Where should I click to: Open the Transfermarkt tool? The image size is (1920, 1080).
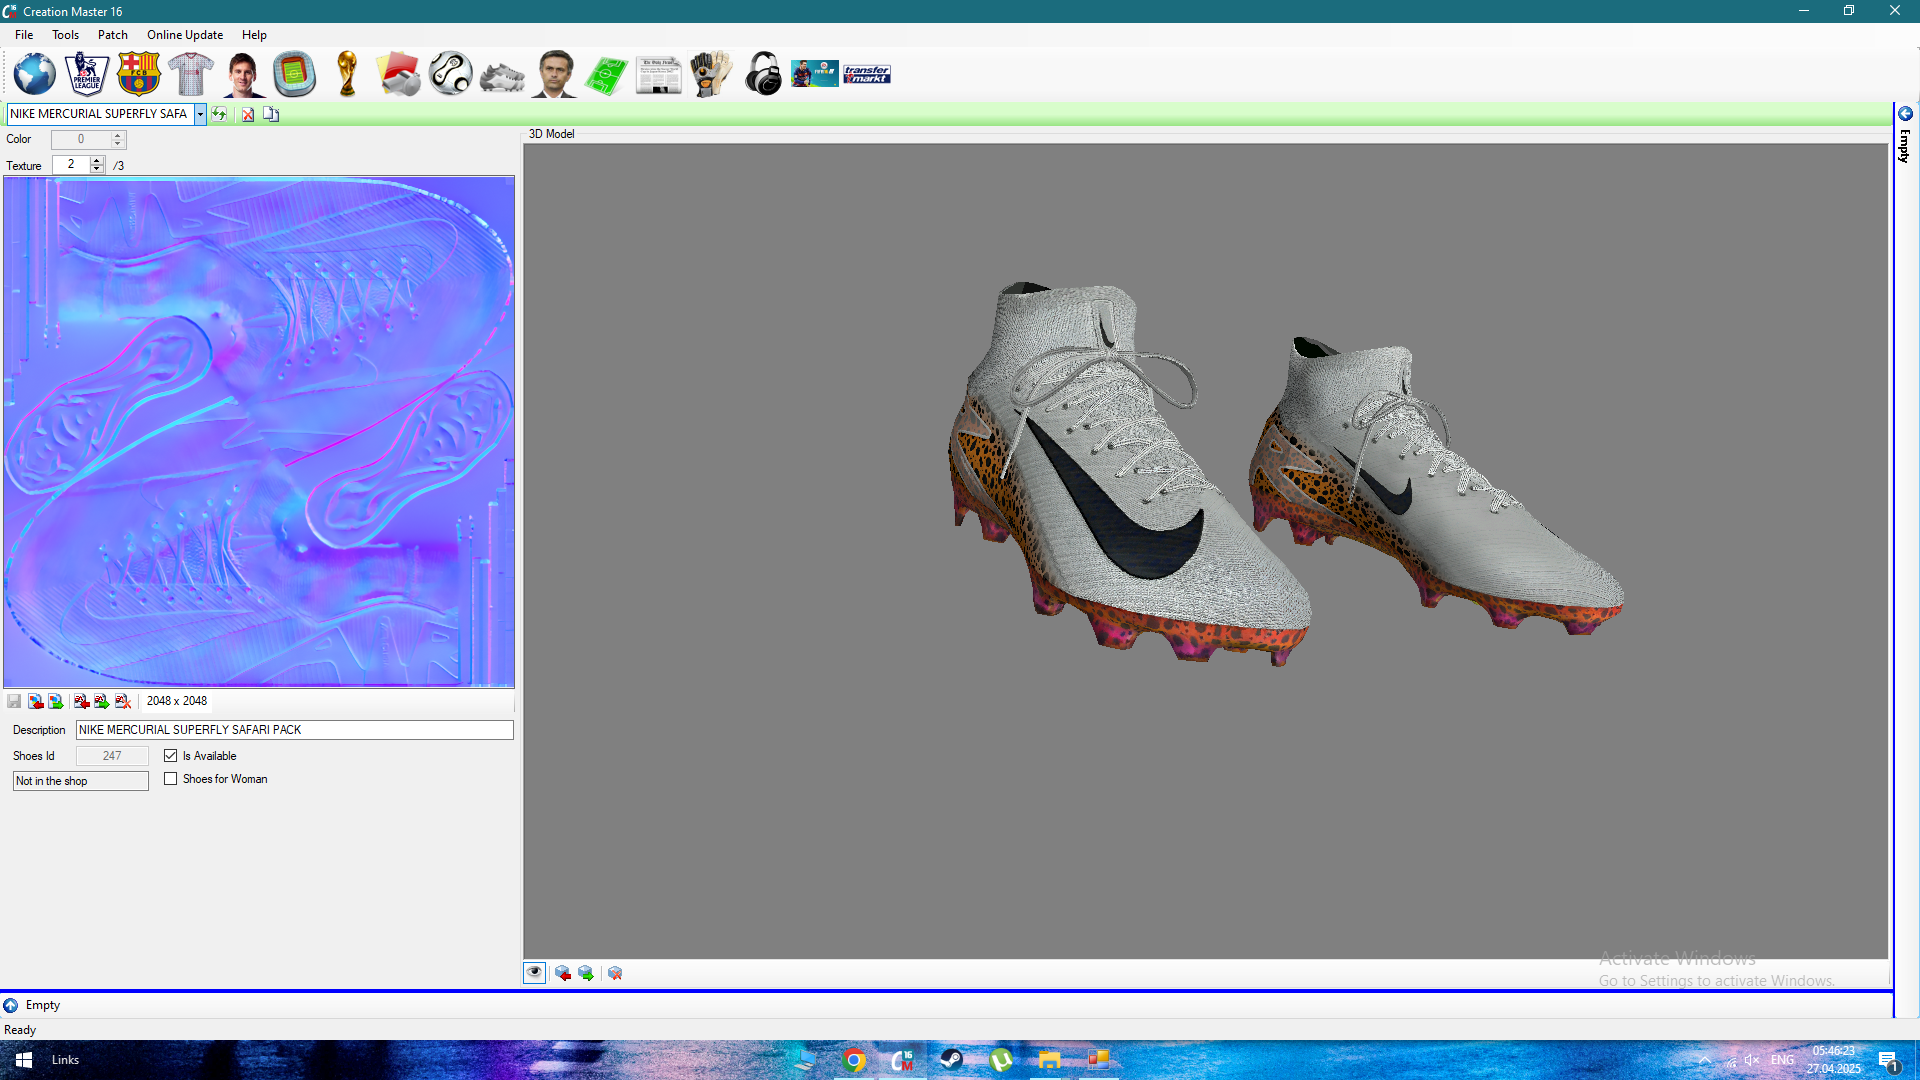tap(867, 74)
